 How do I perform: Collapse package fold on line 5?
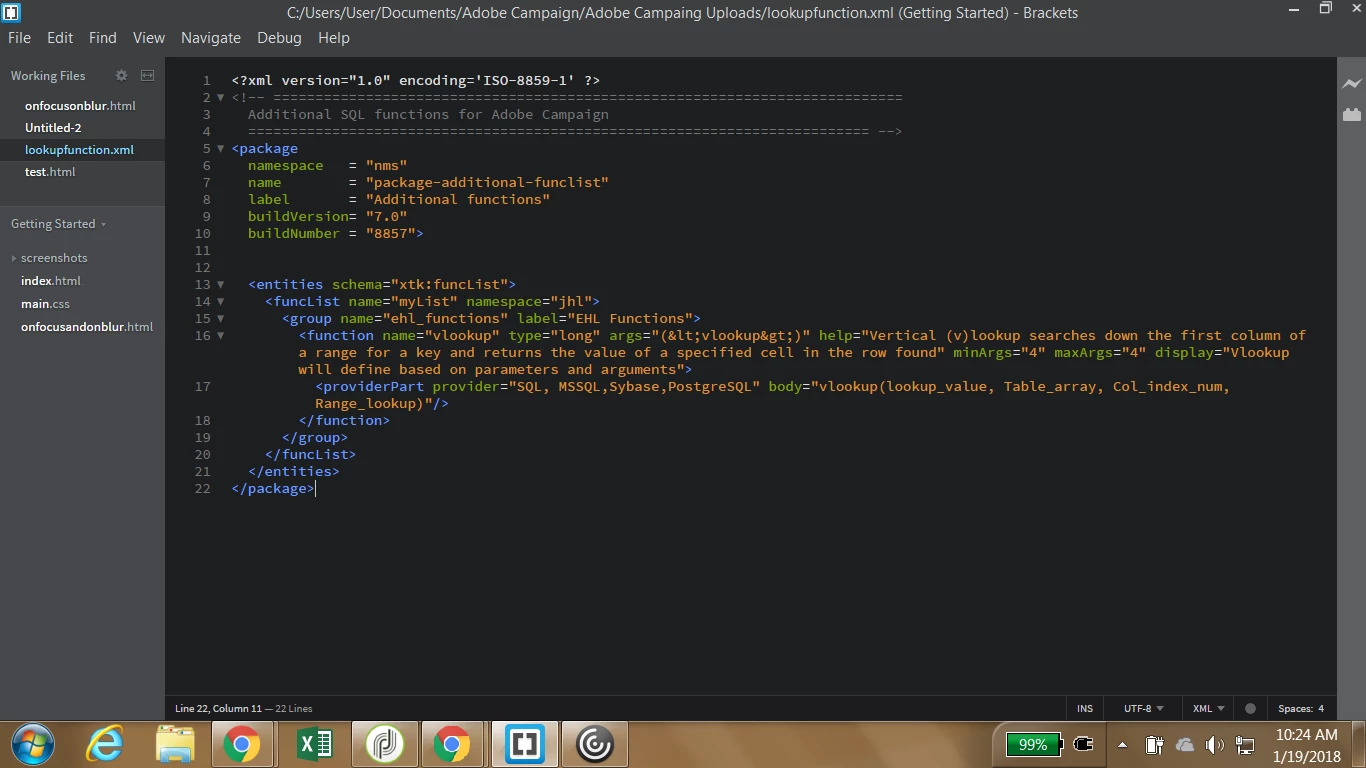click(221, 149)
